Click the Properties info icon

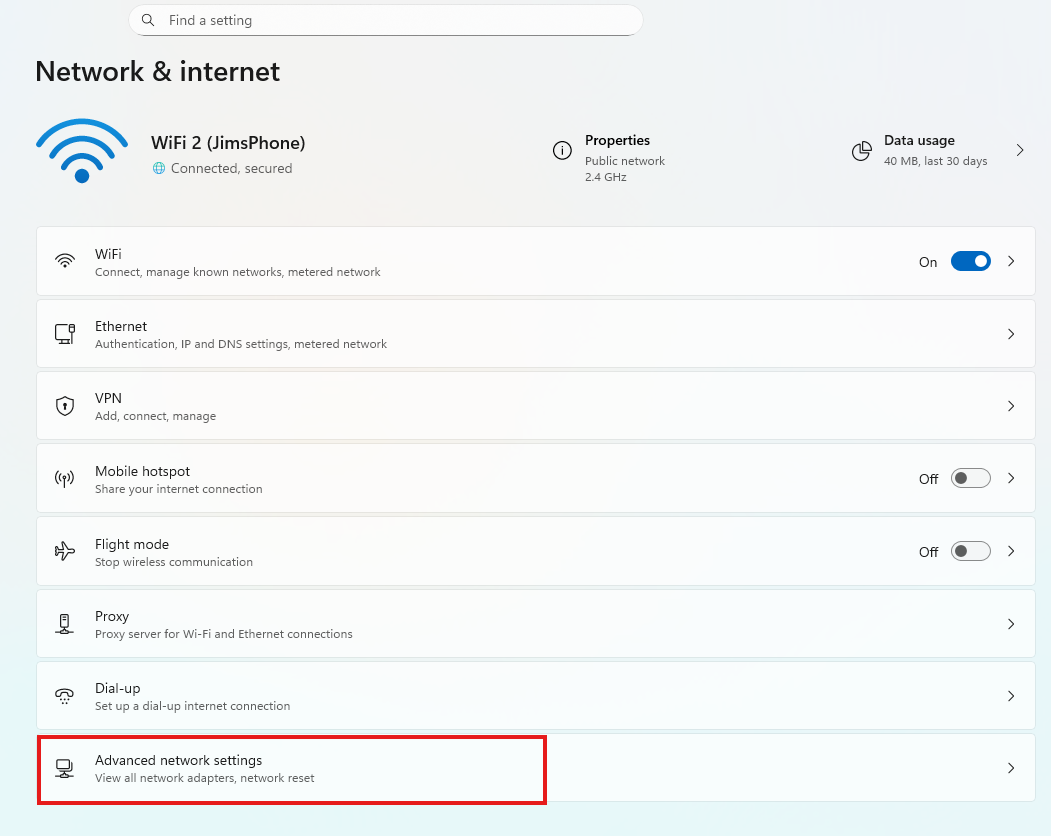click(x=562, y=150)
